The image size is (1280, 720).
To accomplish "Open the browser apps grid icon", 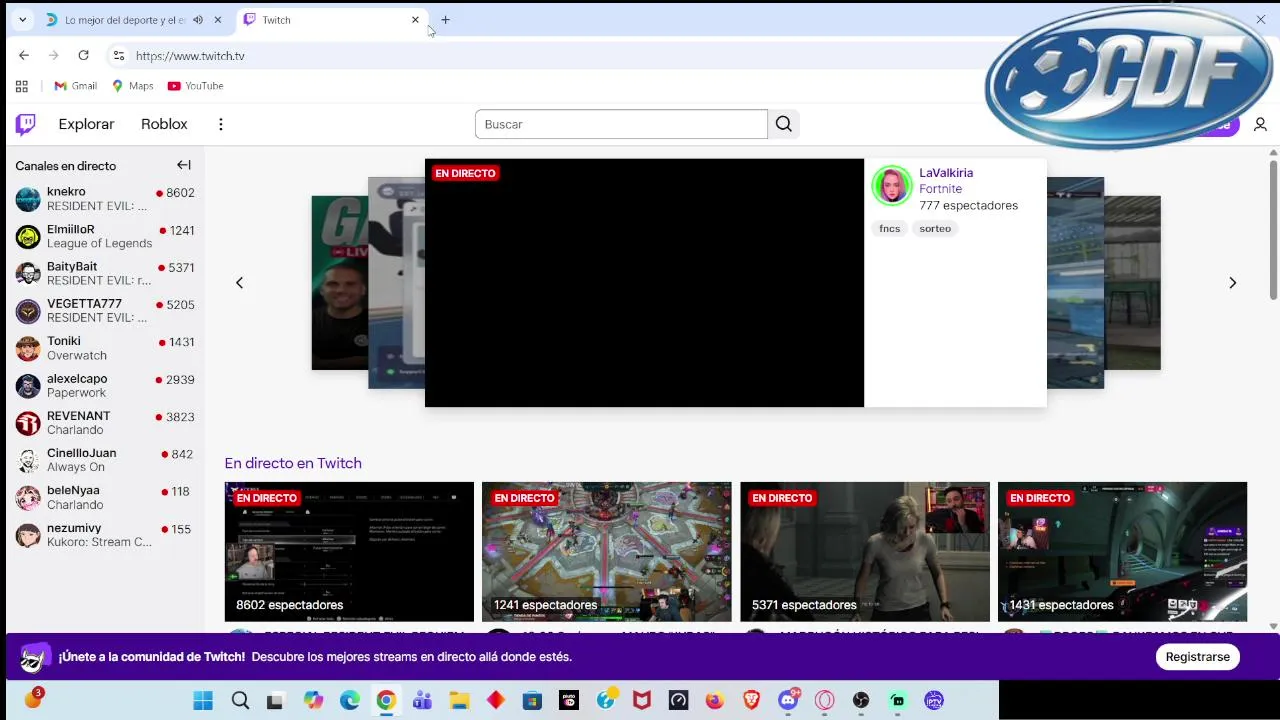I will click(x=22, y=86).
